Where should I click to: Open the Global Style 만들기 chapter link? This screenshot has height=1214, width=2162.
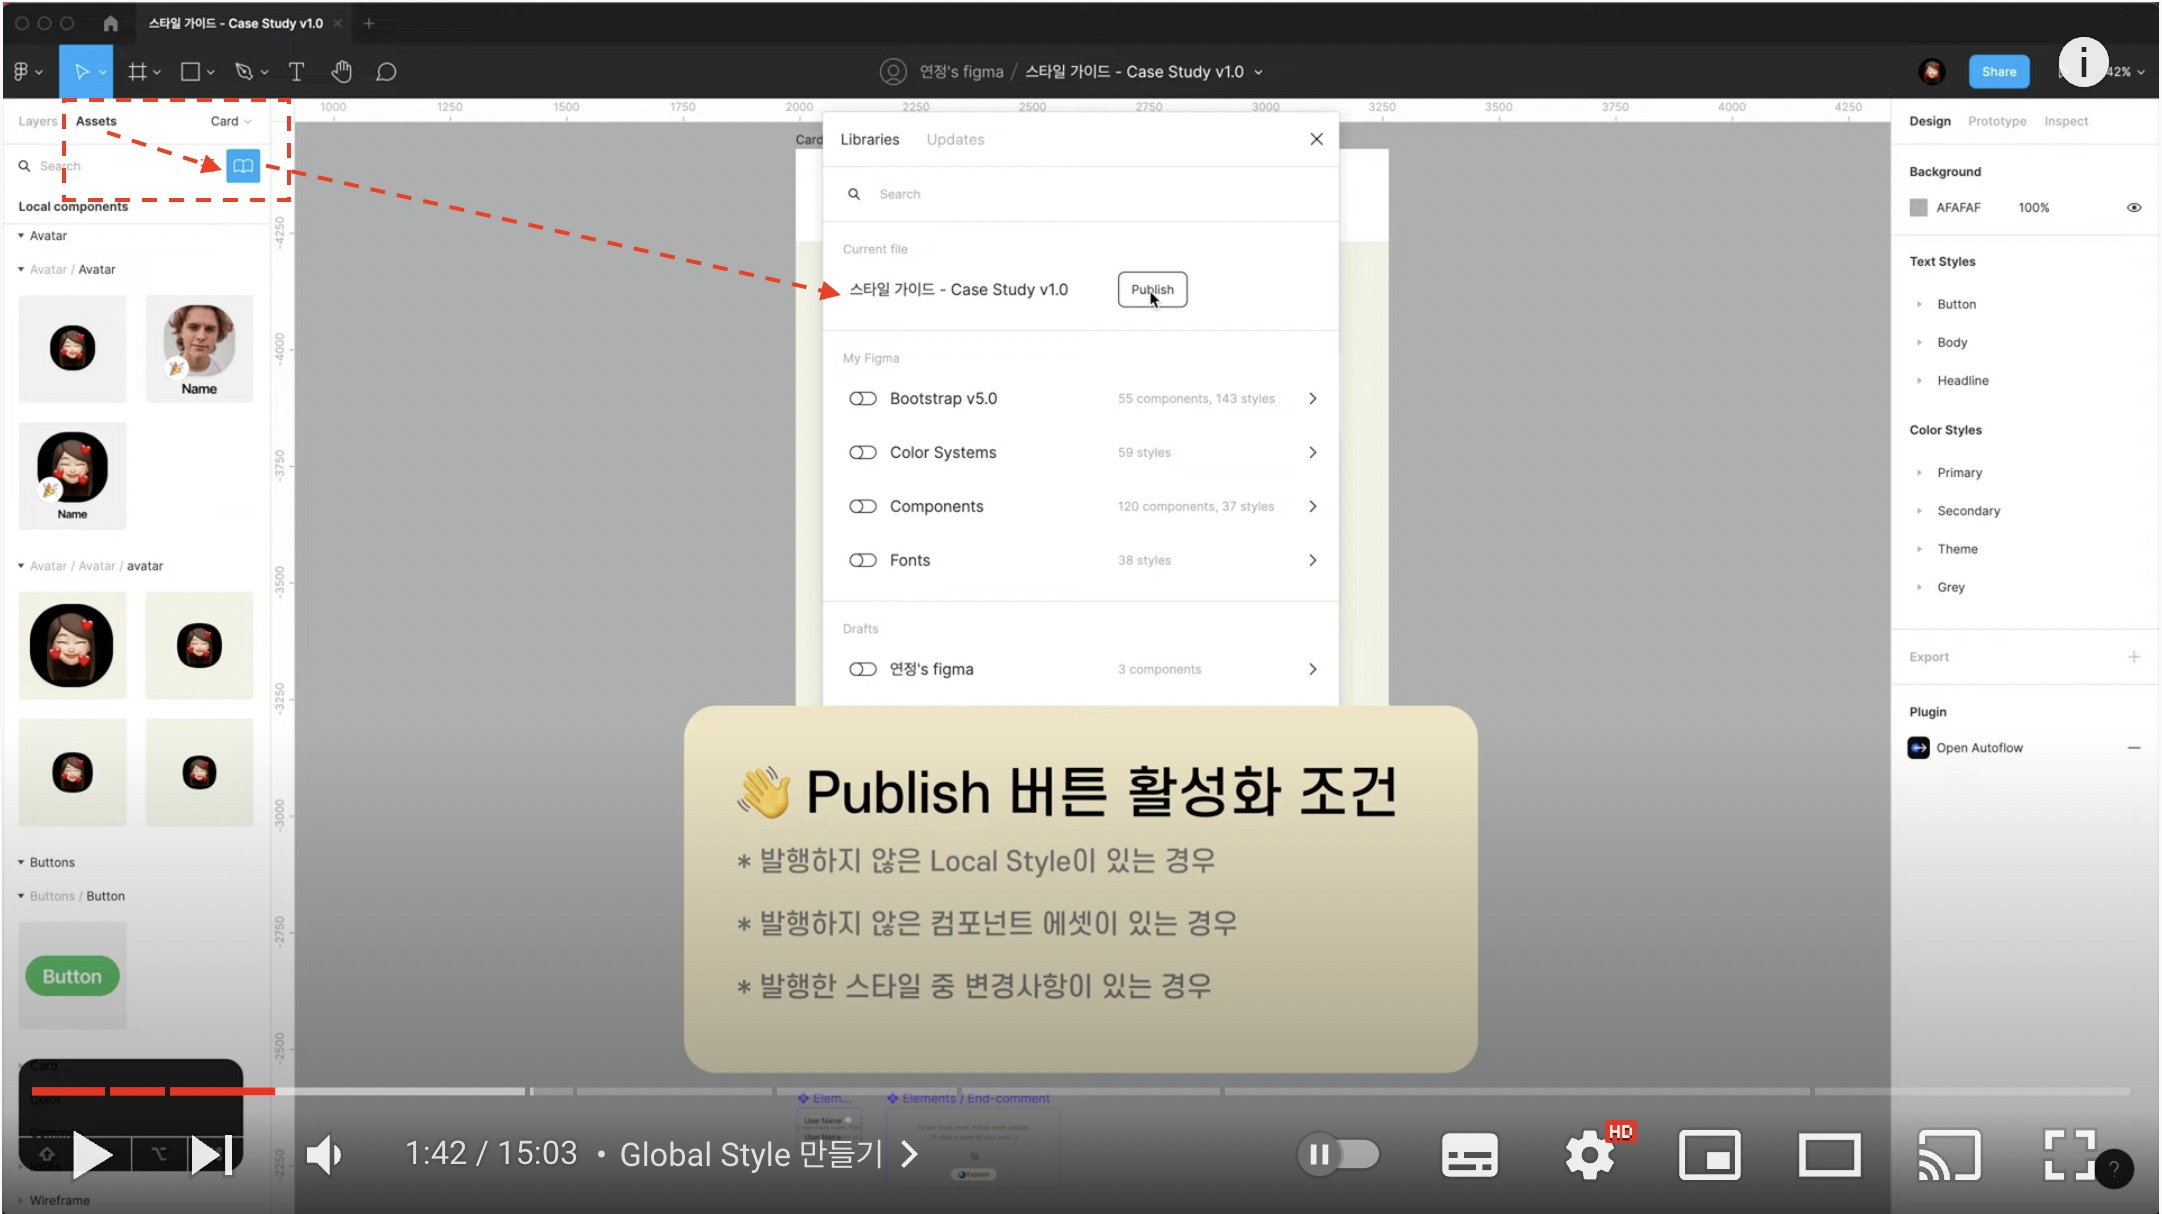[x=768, y=1154]
